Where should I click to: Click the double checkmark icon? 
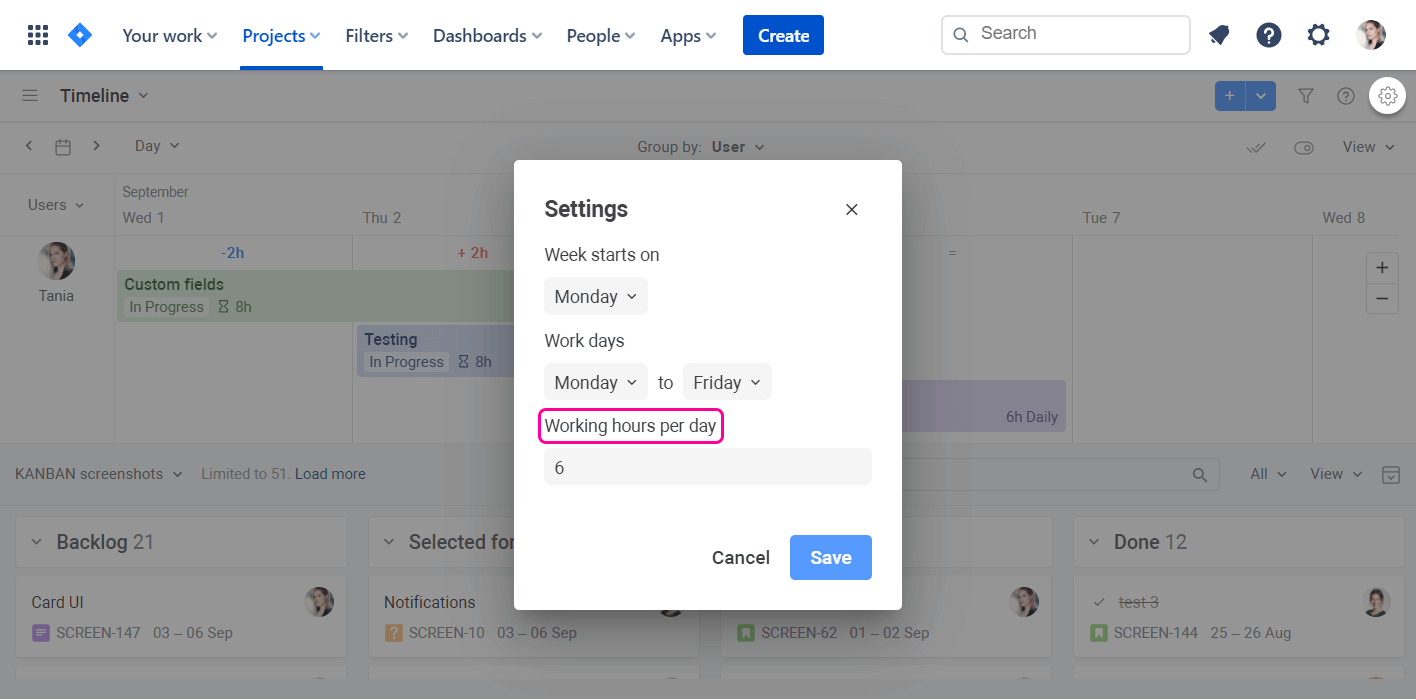point(1257,148)
